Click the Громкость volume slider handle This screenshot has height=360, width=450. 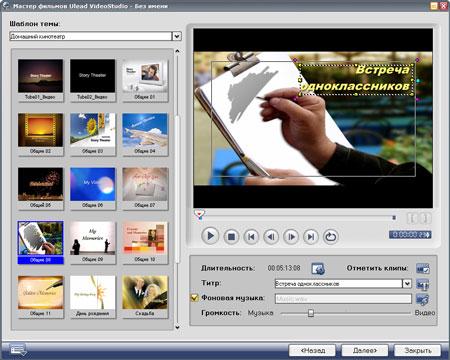coord(311,313)
